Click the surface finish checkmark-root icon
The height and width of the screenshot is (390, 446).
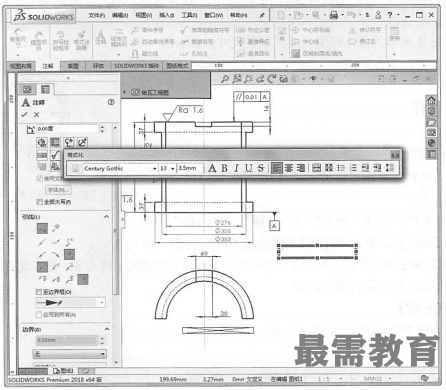coord(55,155)
